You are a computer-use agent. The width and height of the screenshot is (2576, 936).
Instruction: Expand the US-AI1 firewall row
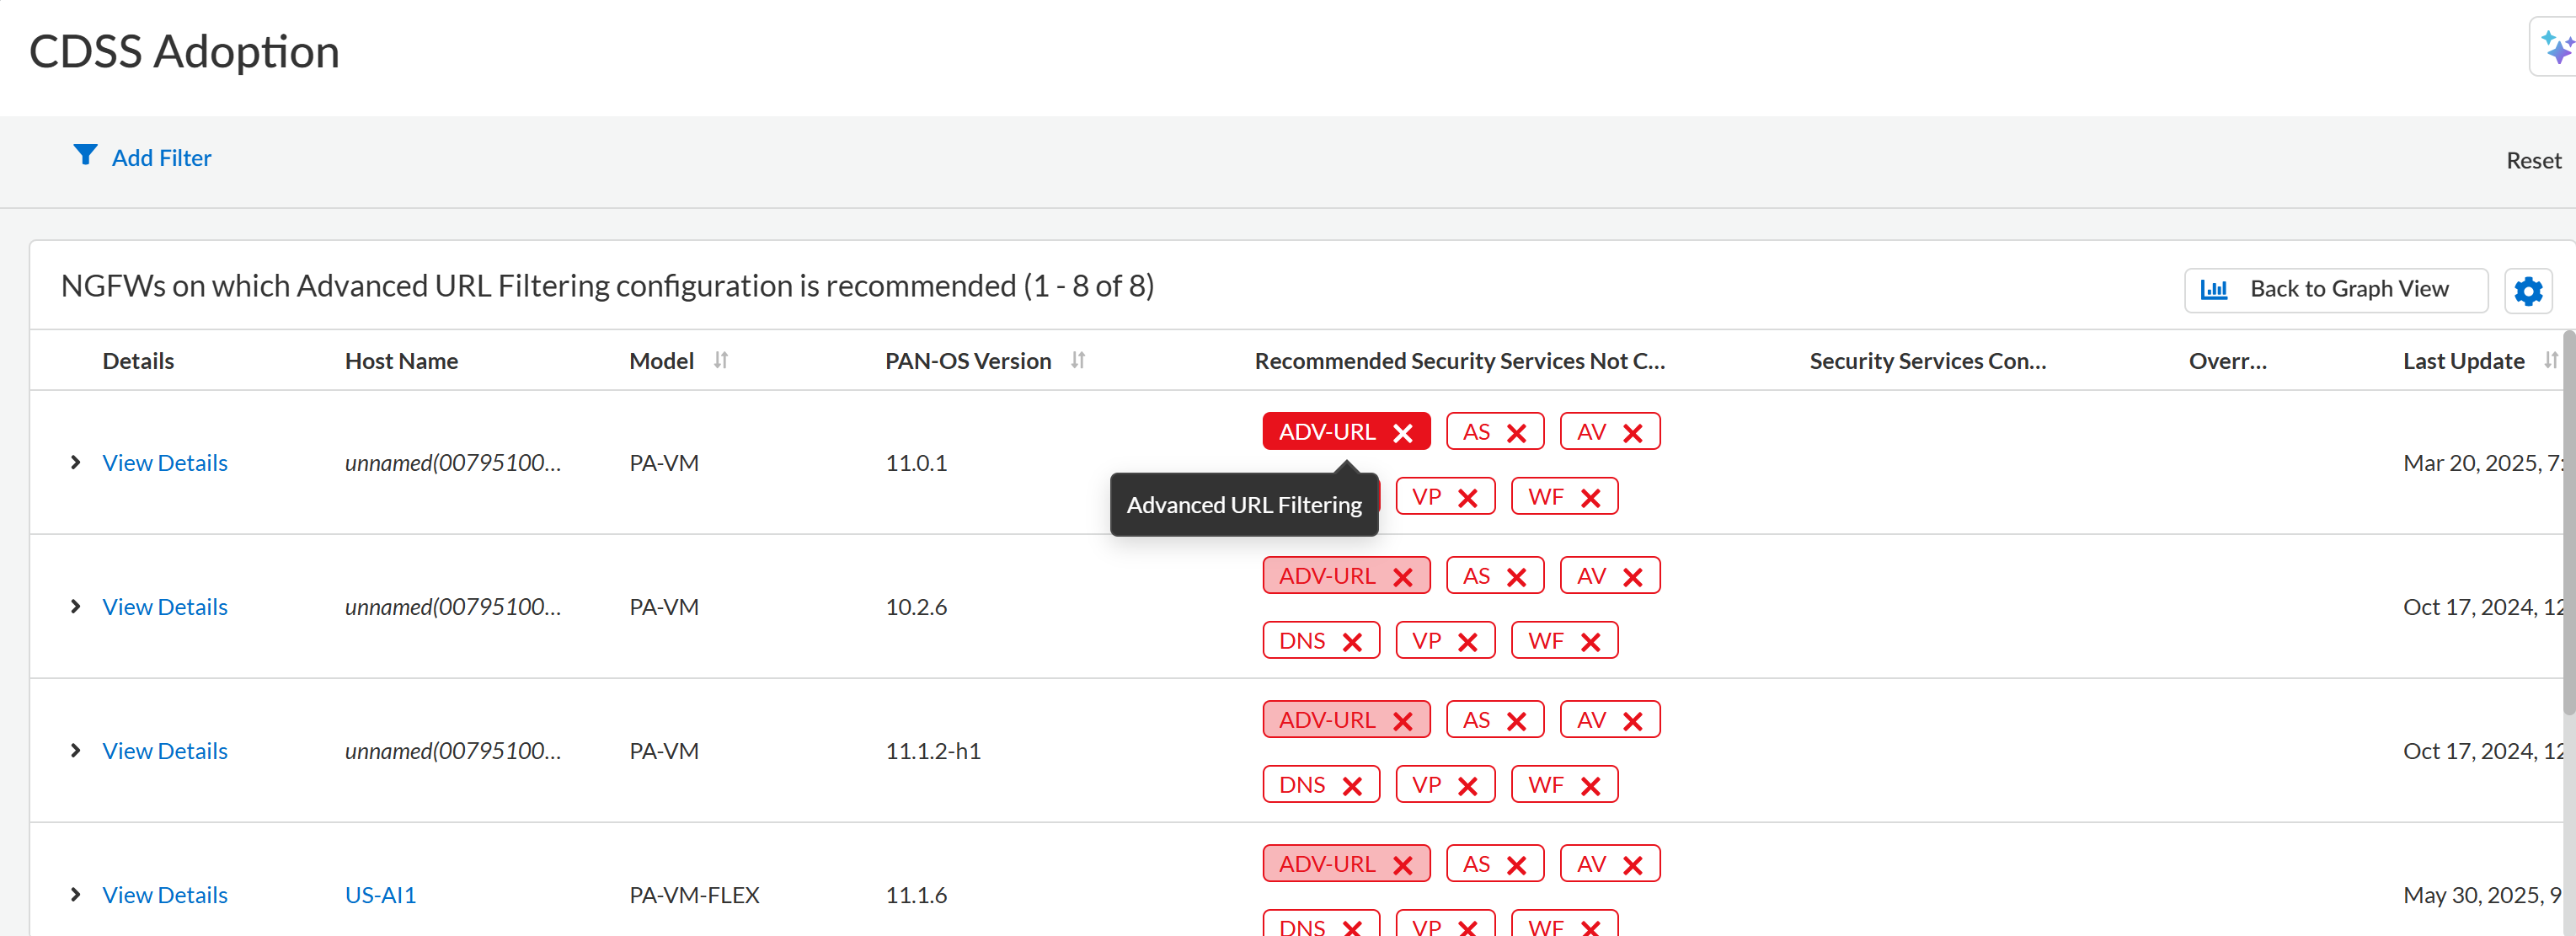(75, 894)
